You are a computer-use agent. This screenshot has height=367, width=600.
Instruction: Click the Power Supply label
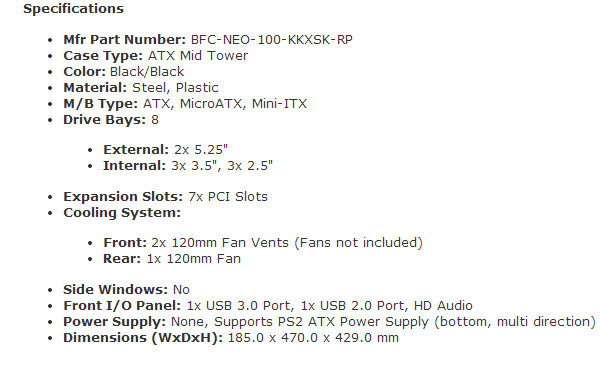[114, 322]
